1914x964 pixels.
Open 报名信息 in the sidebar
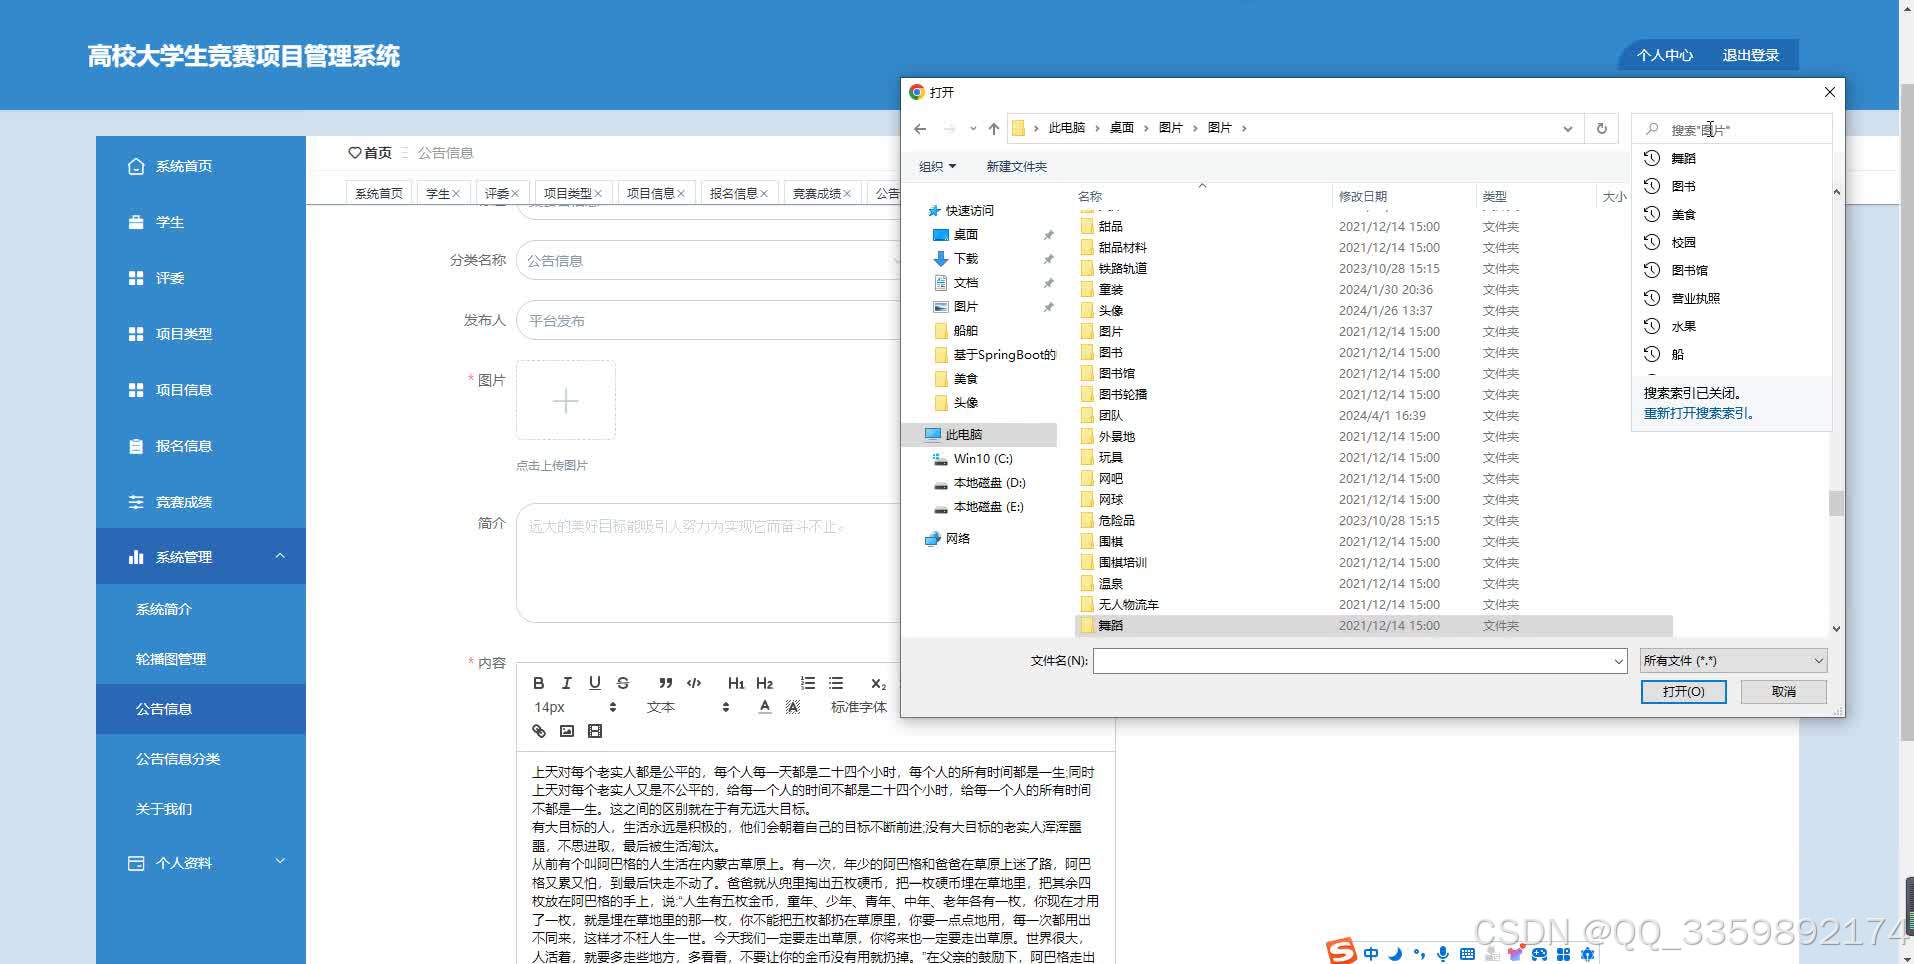coord(201,446)
